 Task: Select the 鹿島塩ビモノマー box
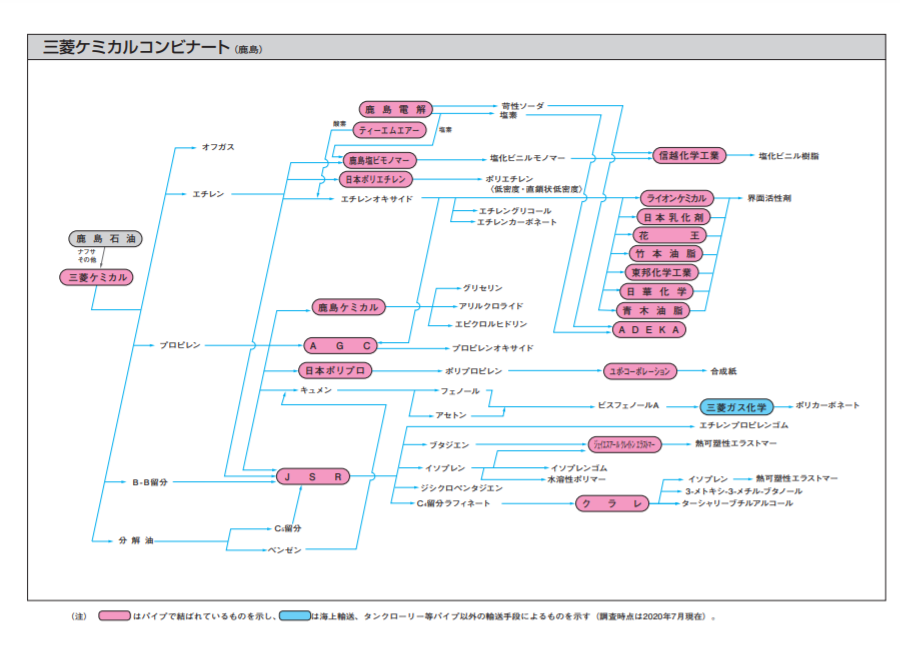click(x=379, y=160)
